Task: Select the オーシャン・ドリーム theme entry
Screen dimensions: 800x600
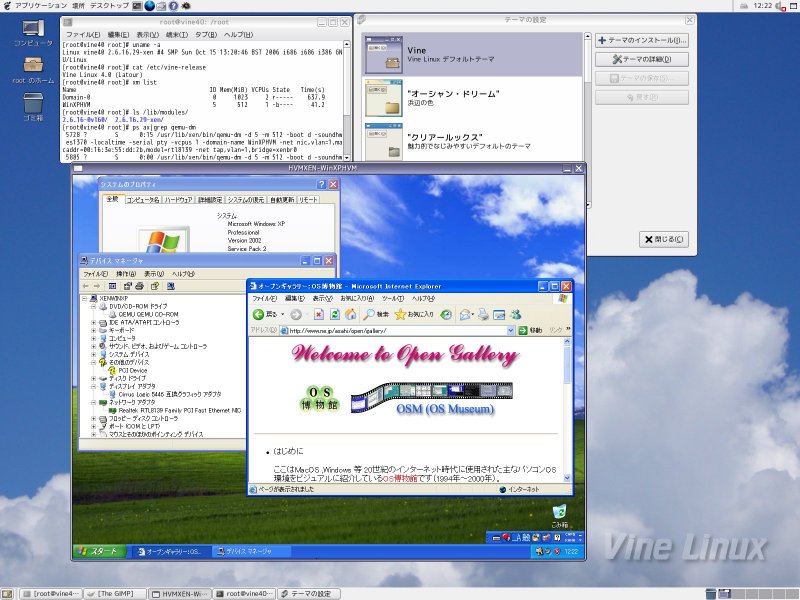Action: [472, 98]
